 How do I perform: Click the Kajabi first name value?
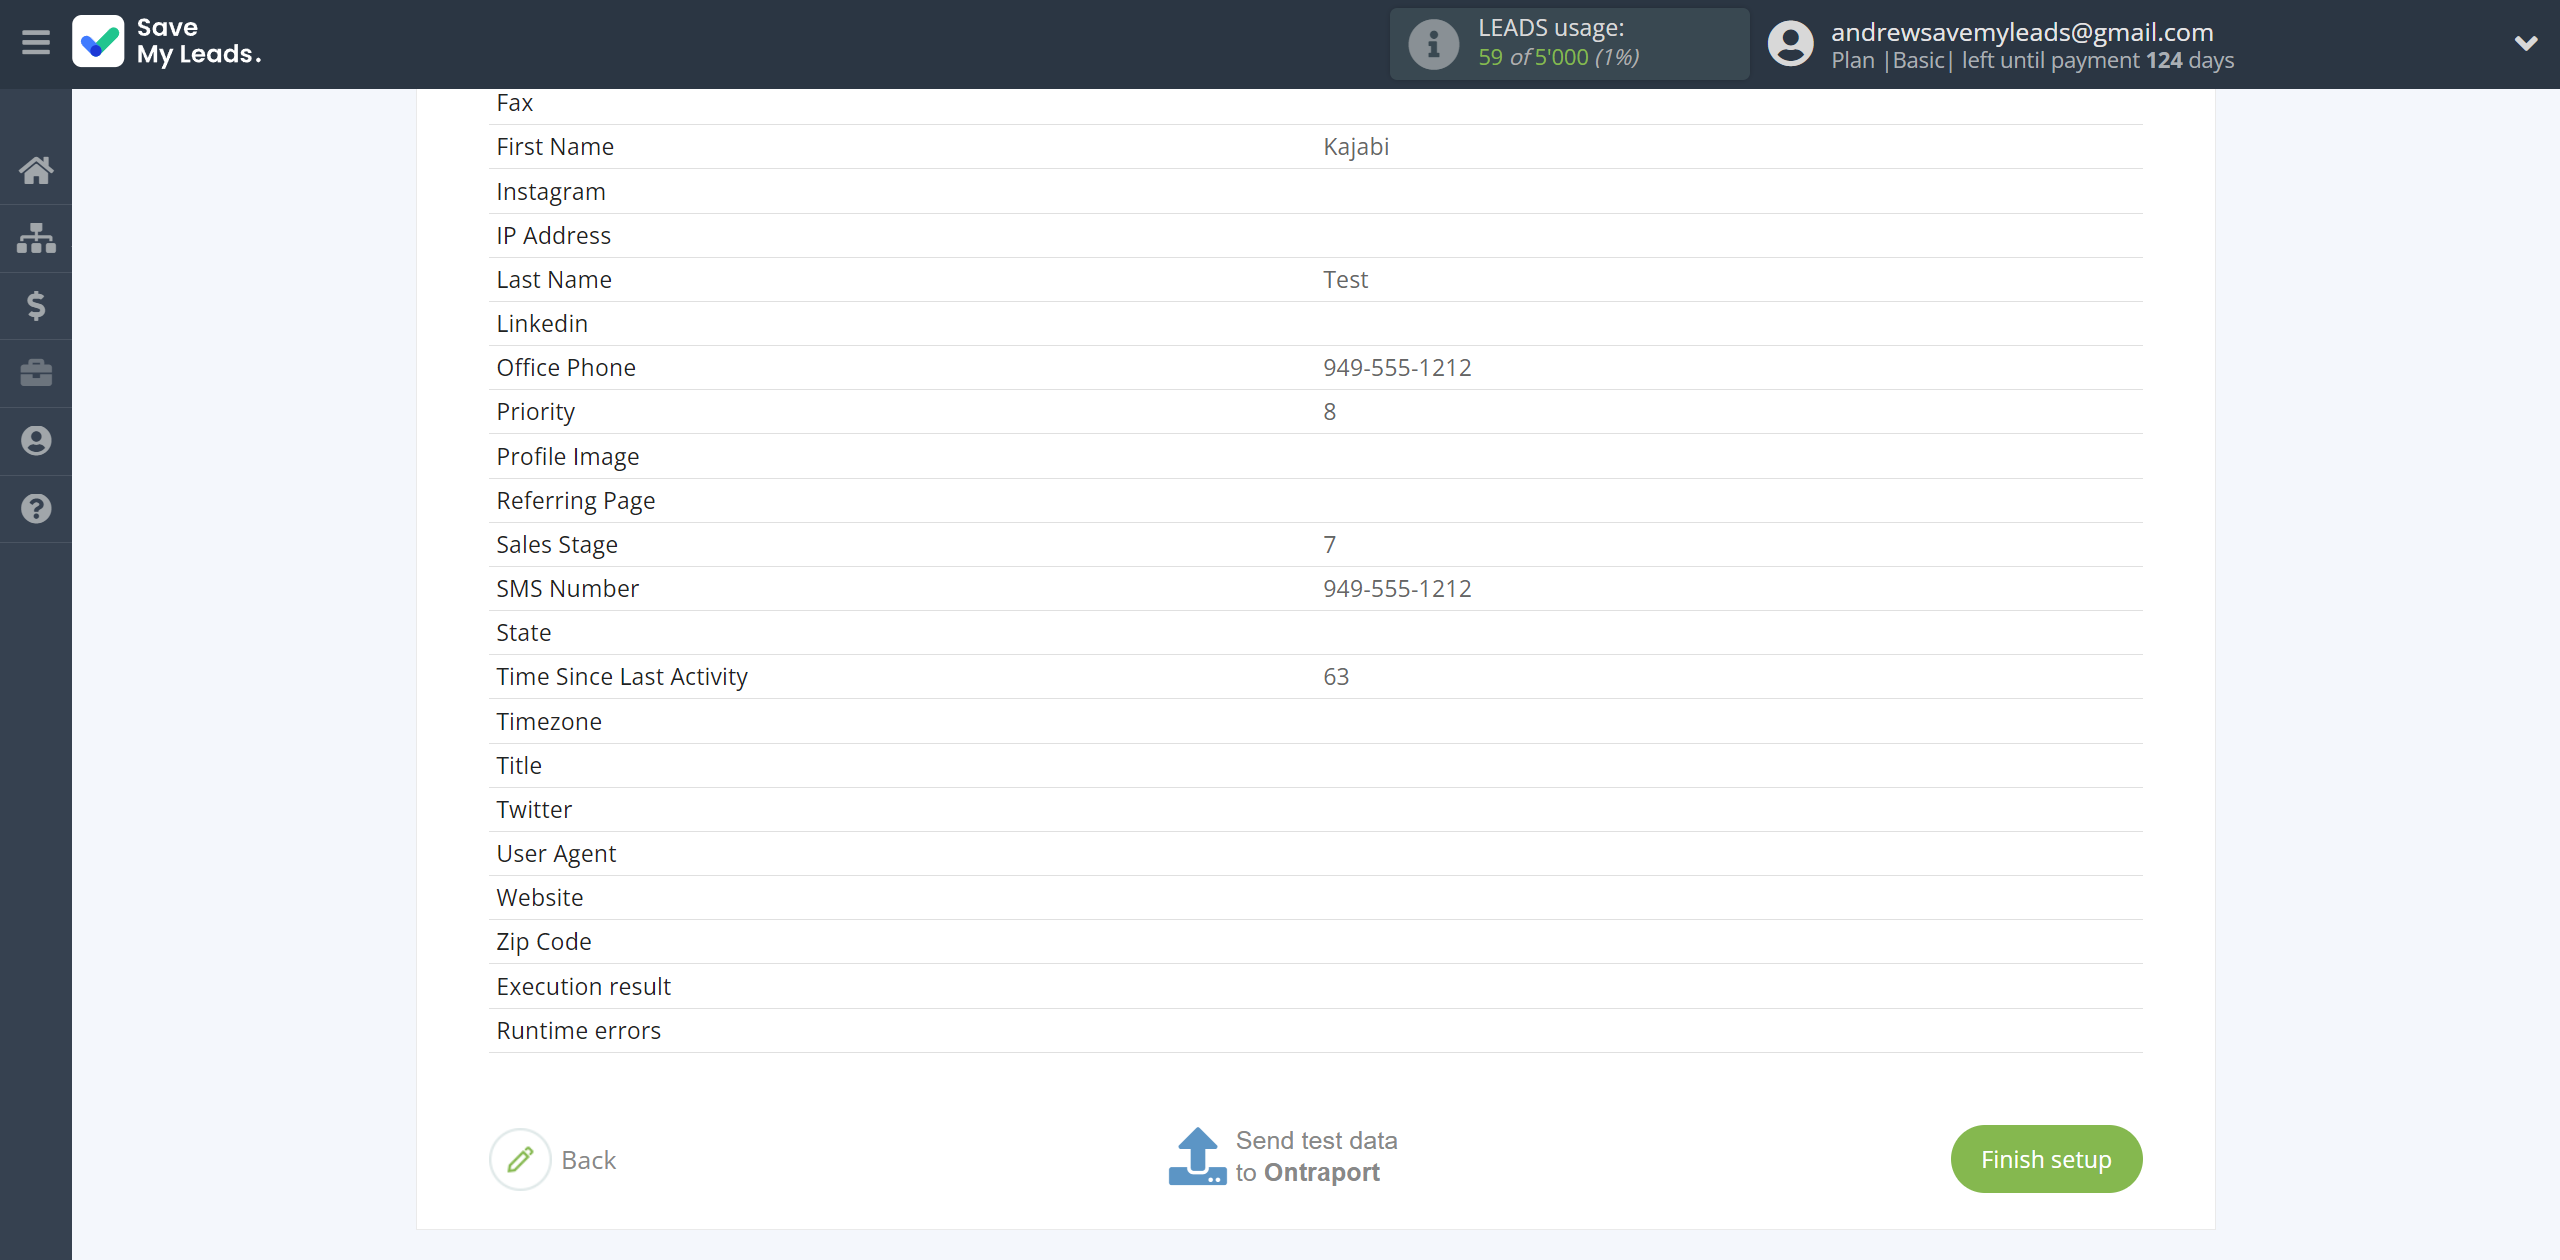pos(1356,146)
